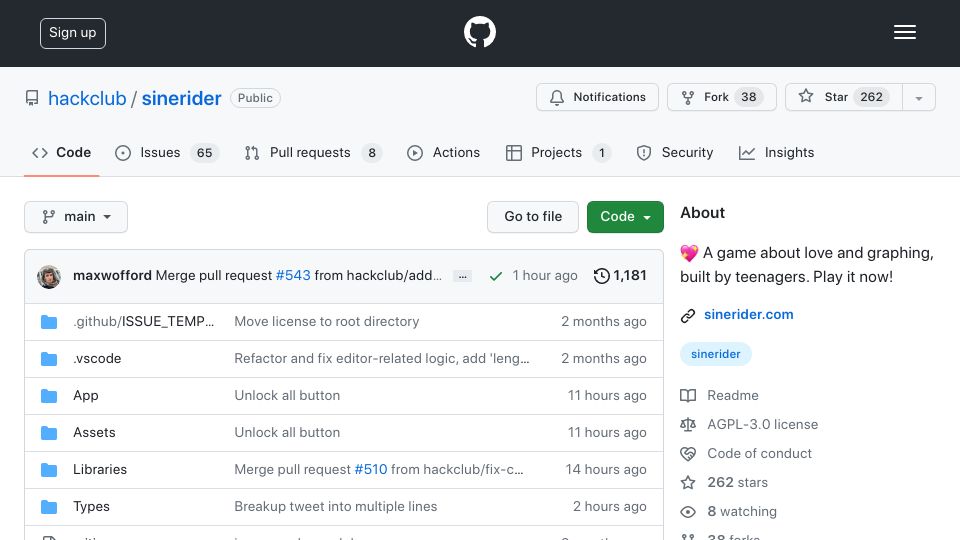View the Insights tab

click(x=776, y=152)
